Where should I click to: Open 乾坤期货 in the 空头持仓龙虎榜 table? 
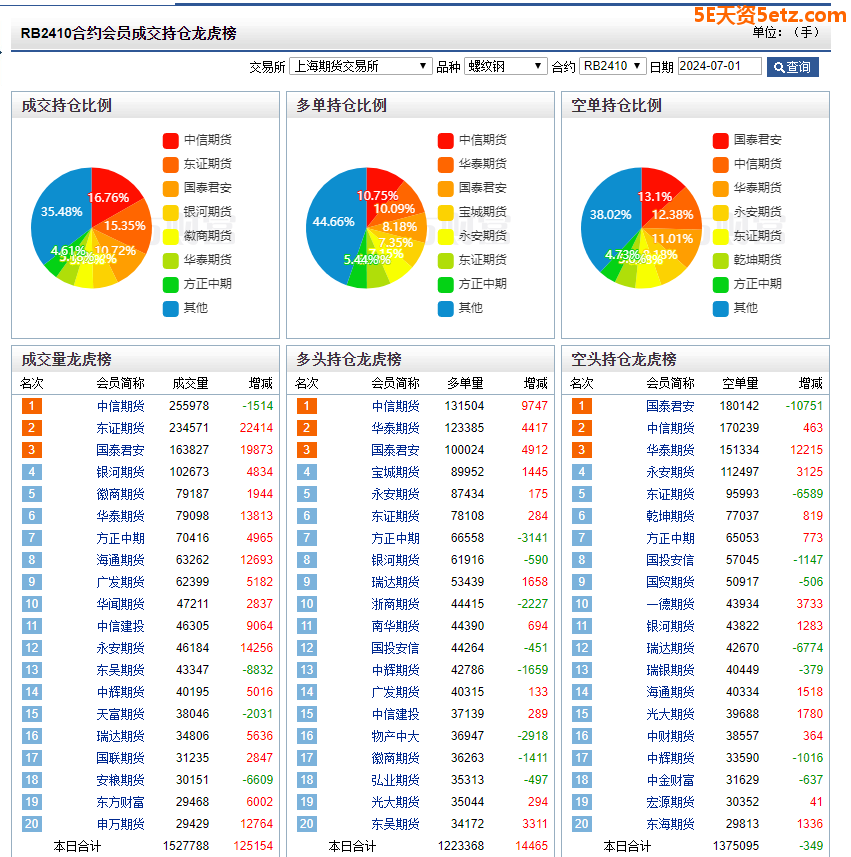(x=671, y=516)
